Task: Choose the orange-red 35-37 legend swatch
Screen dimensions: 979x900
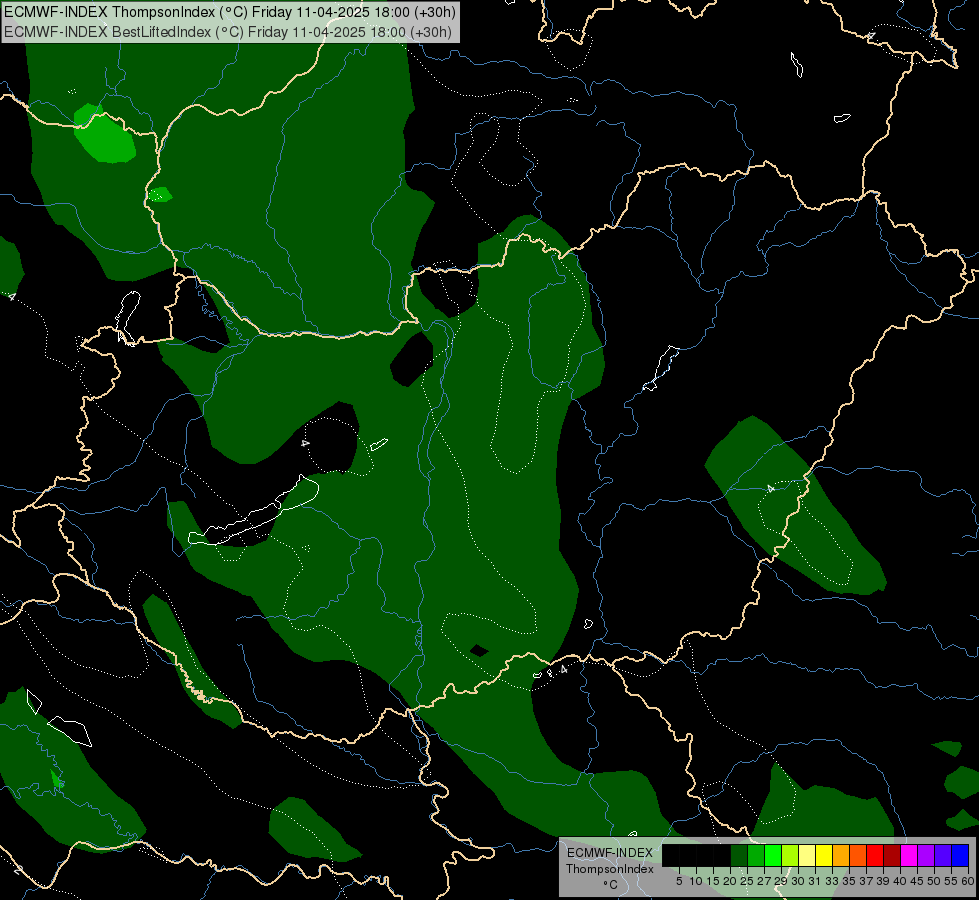Action: coord(858,855)
